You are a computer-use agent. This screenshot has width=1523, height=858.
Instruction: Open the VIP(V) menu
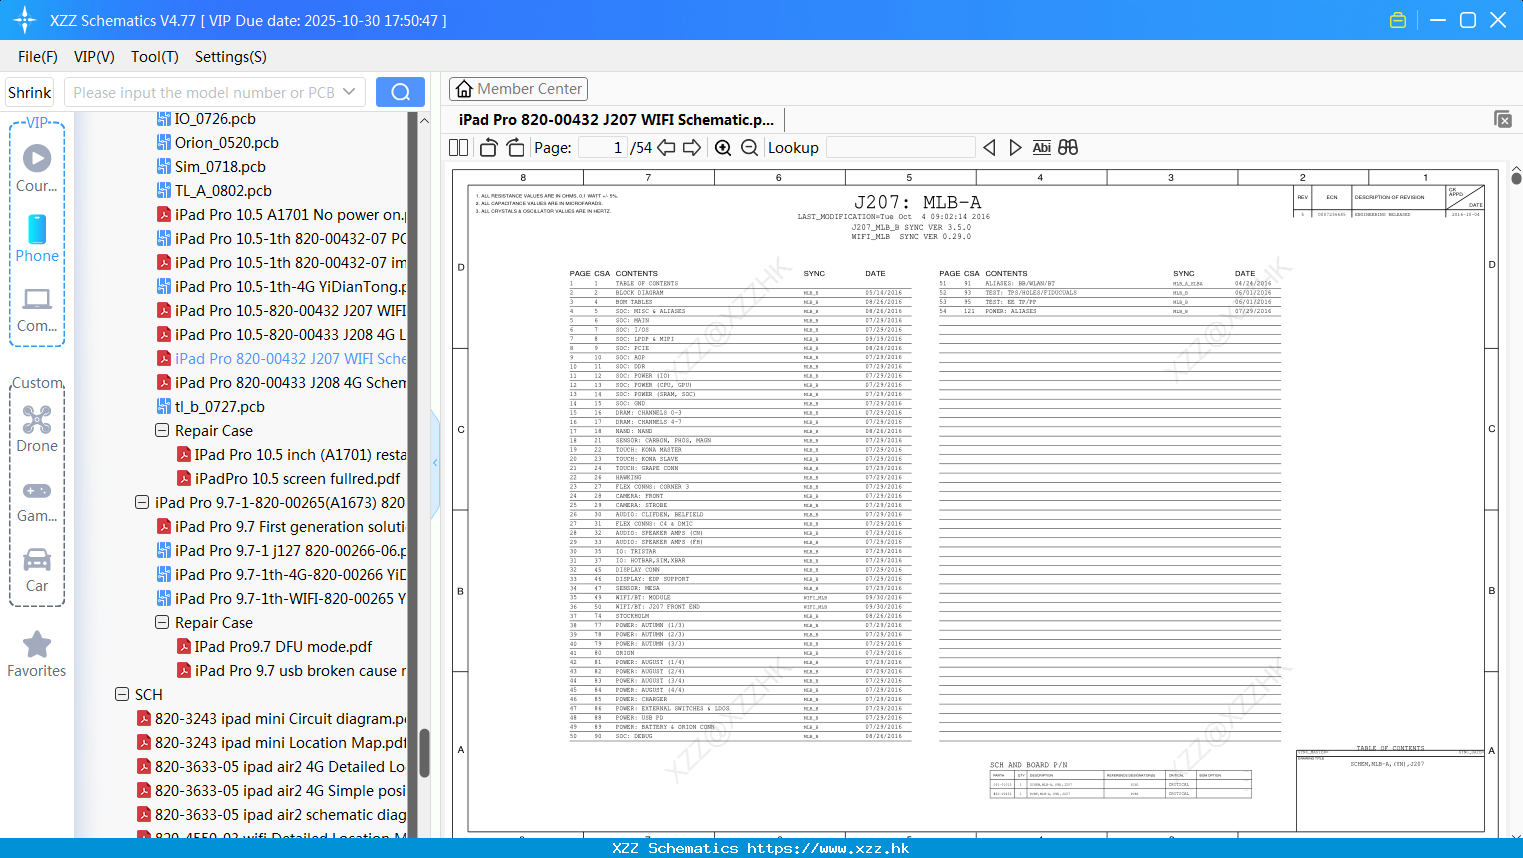coord(94,57)
